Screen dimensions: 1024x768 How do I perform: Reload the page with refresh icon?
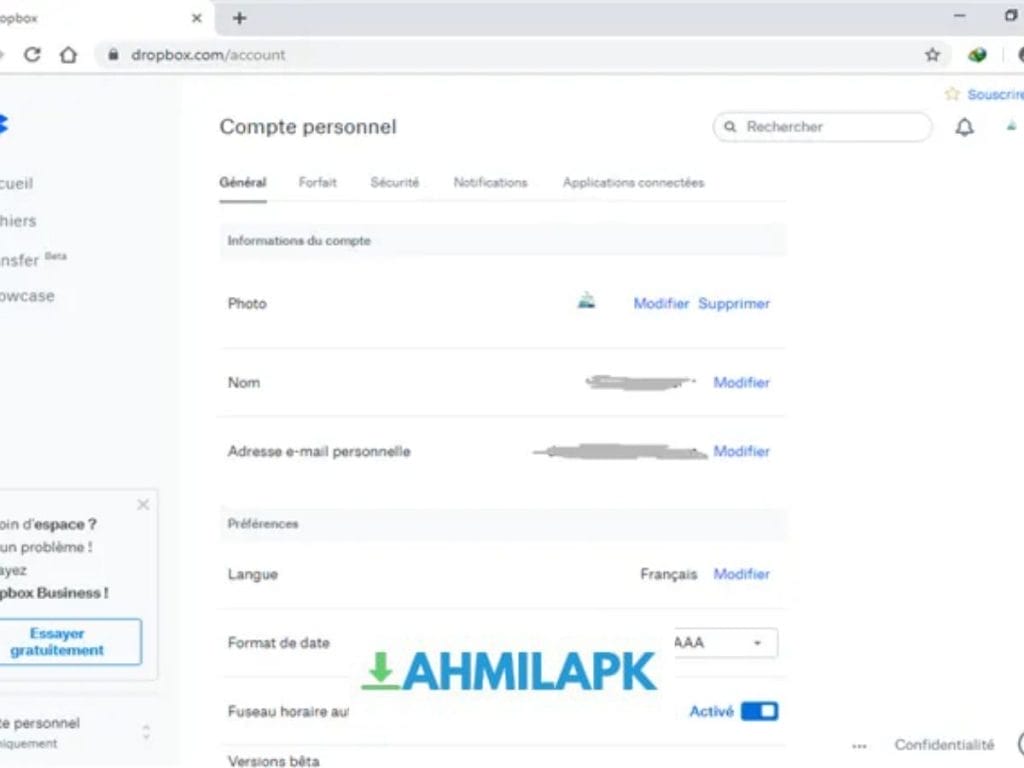[x=32, y=55]
